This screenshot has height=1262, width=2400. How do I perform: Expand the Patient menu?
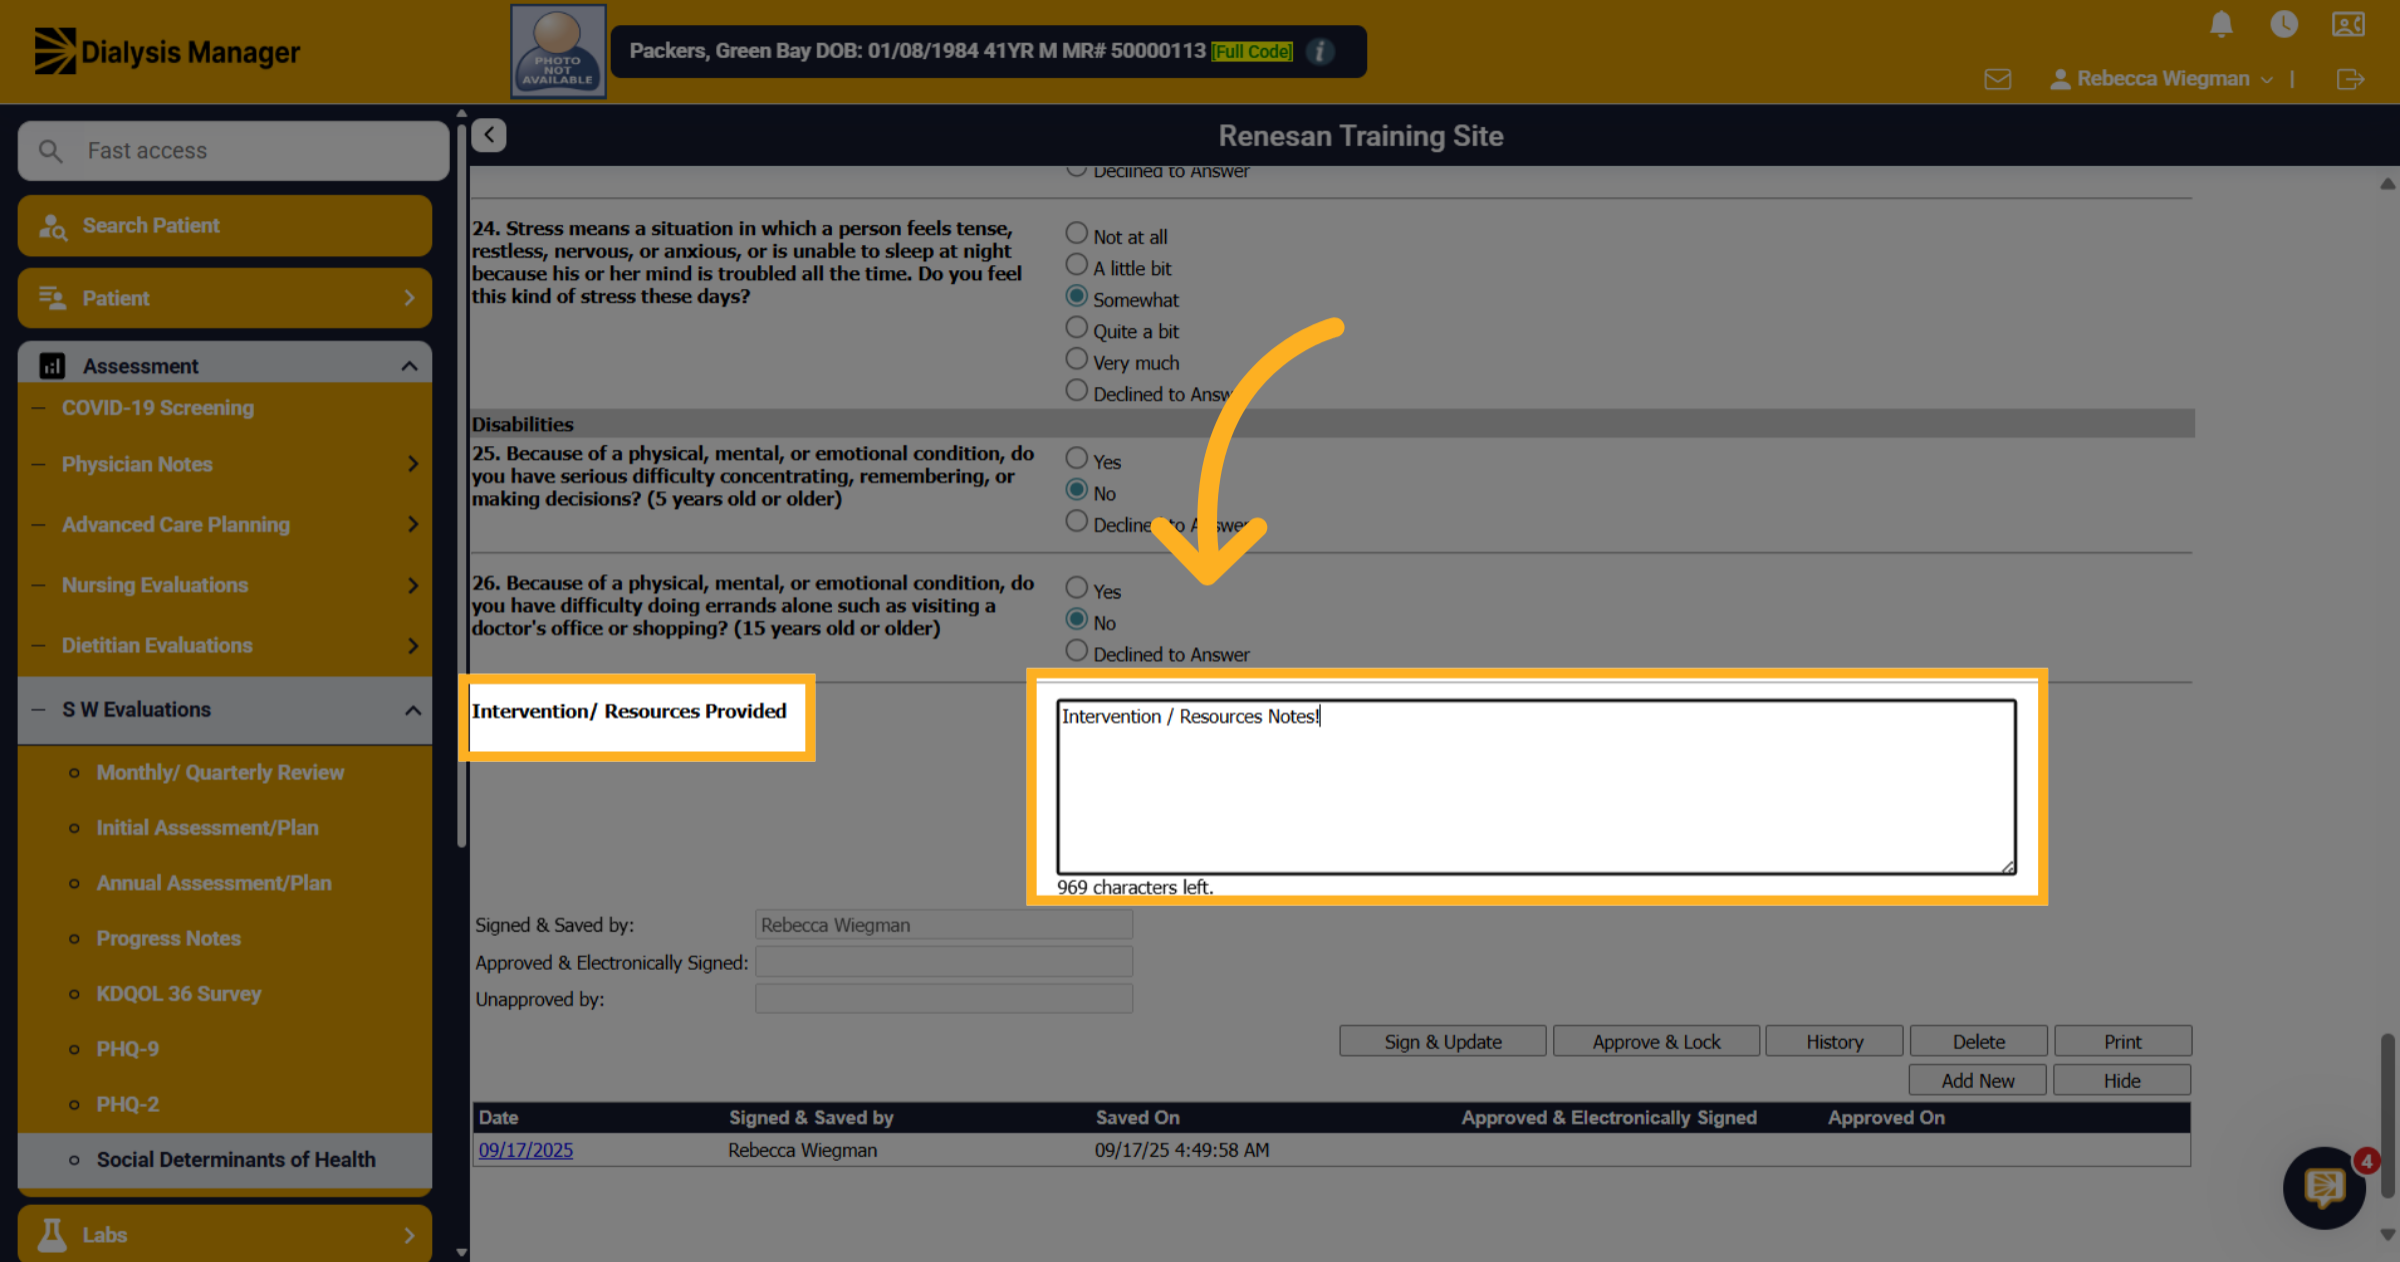[x=225, y=298]
